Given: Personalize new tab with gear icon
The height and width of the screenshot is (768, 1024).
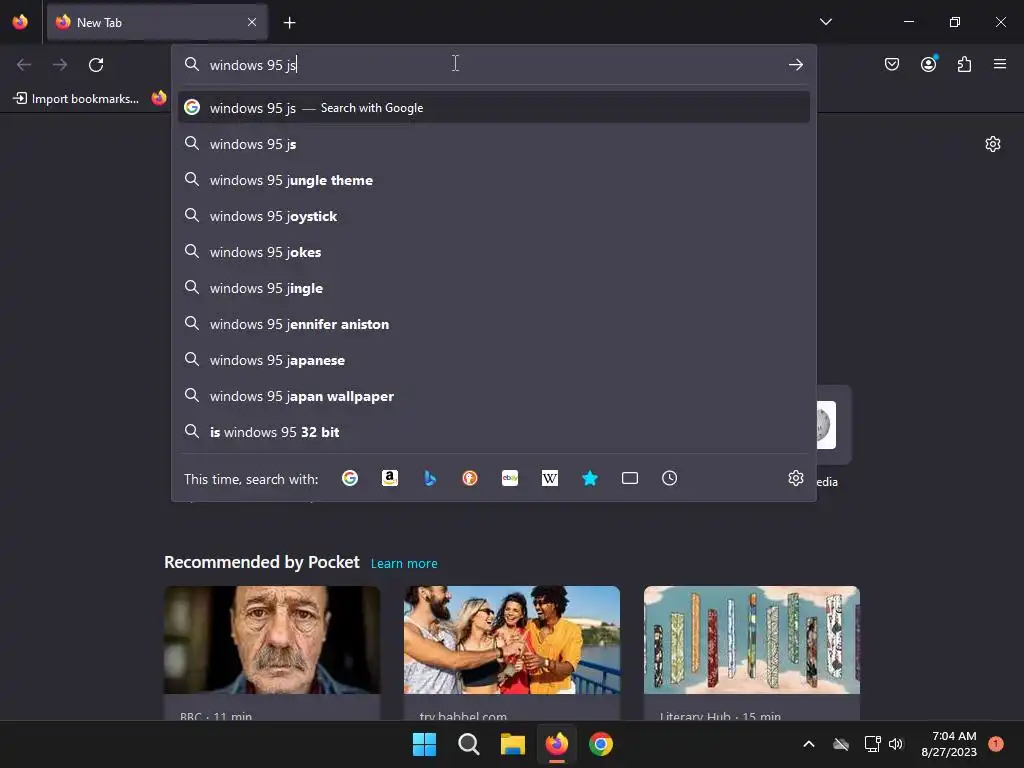Looking at the screenshot, I should pyautogui.click(x=993, y=144).
